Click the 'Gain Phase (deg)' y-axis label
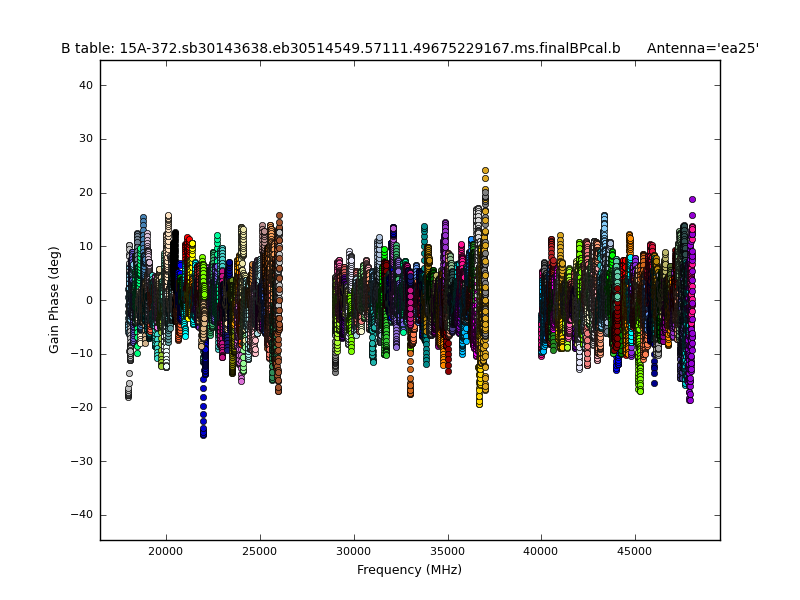 click(x=55, y=300)
